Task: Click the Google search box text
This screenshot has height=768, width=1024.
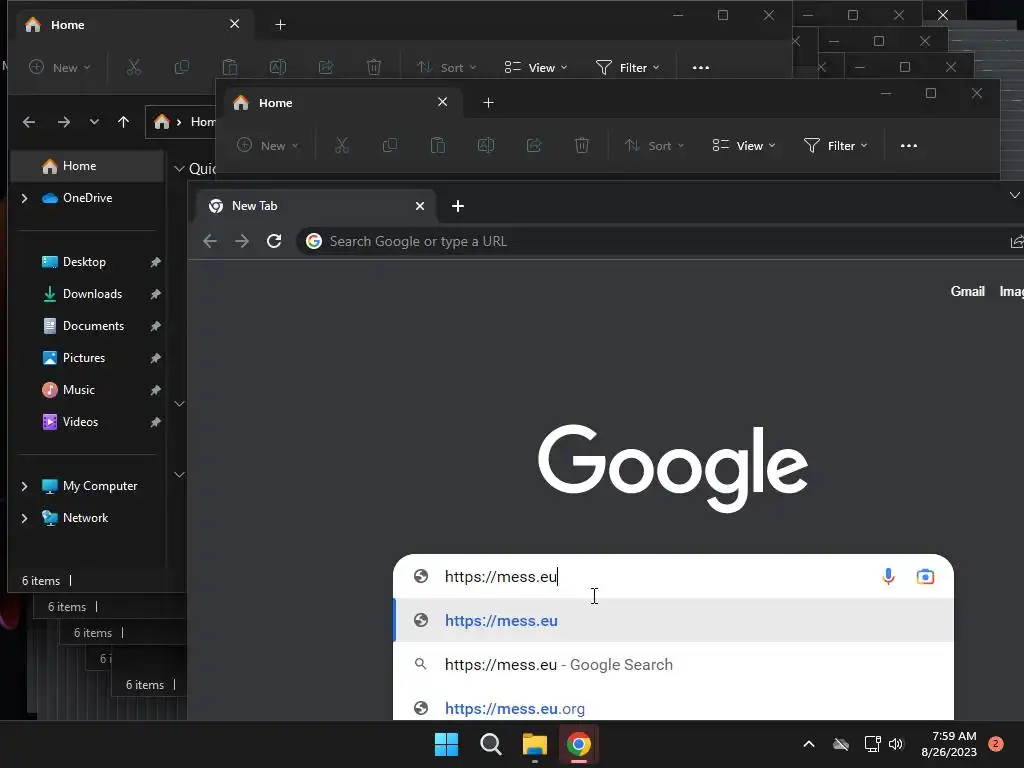Action: pos(501,577)
